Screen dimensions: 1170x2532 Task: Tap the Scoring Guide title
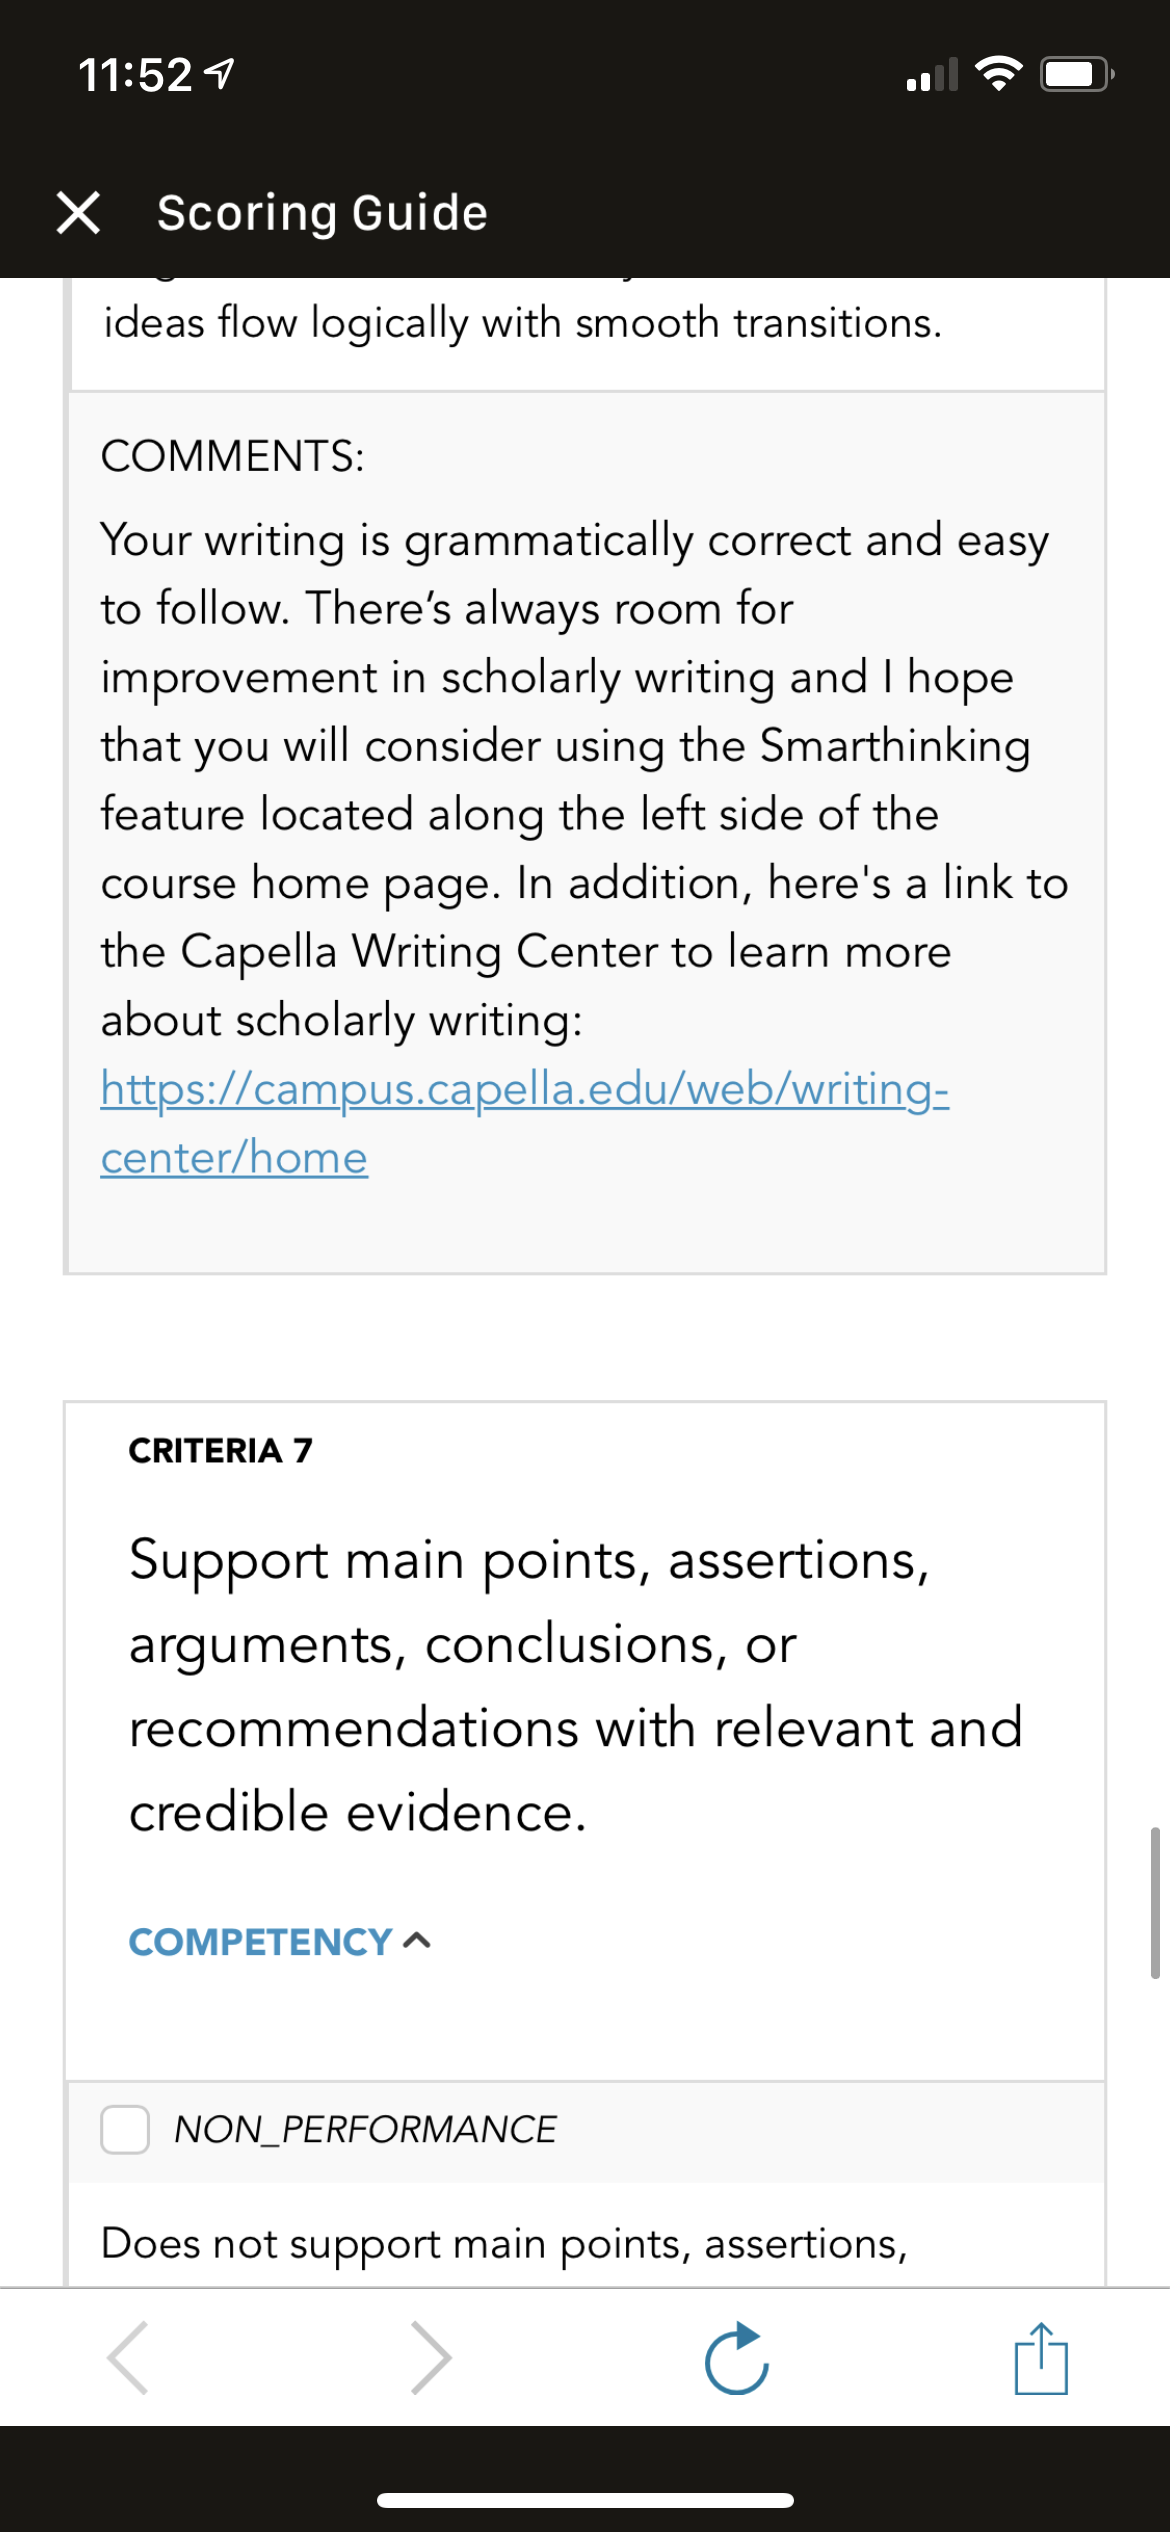(322, 213)
